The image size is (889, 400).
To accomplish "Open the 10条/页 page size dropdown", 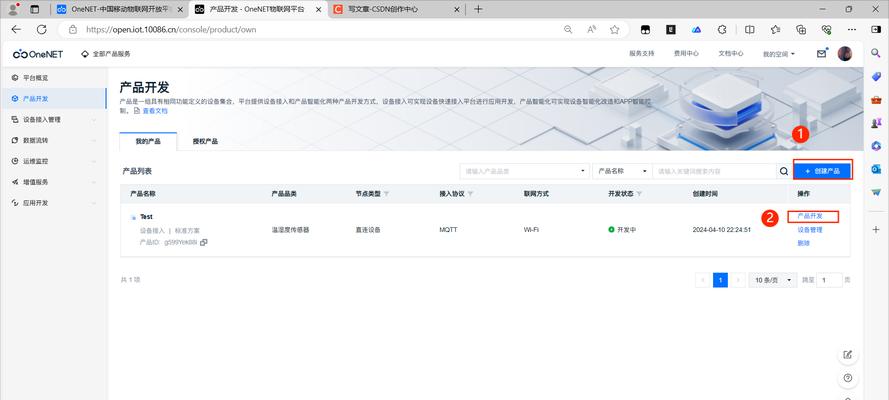I will pos(771,280).
